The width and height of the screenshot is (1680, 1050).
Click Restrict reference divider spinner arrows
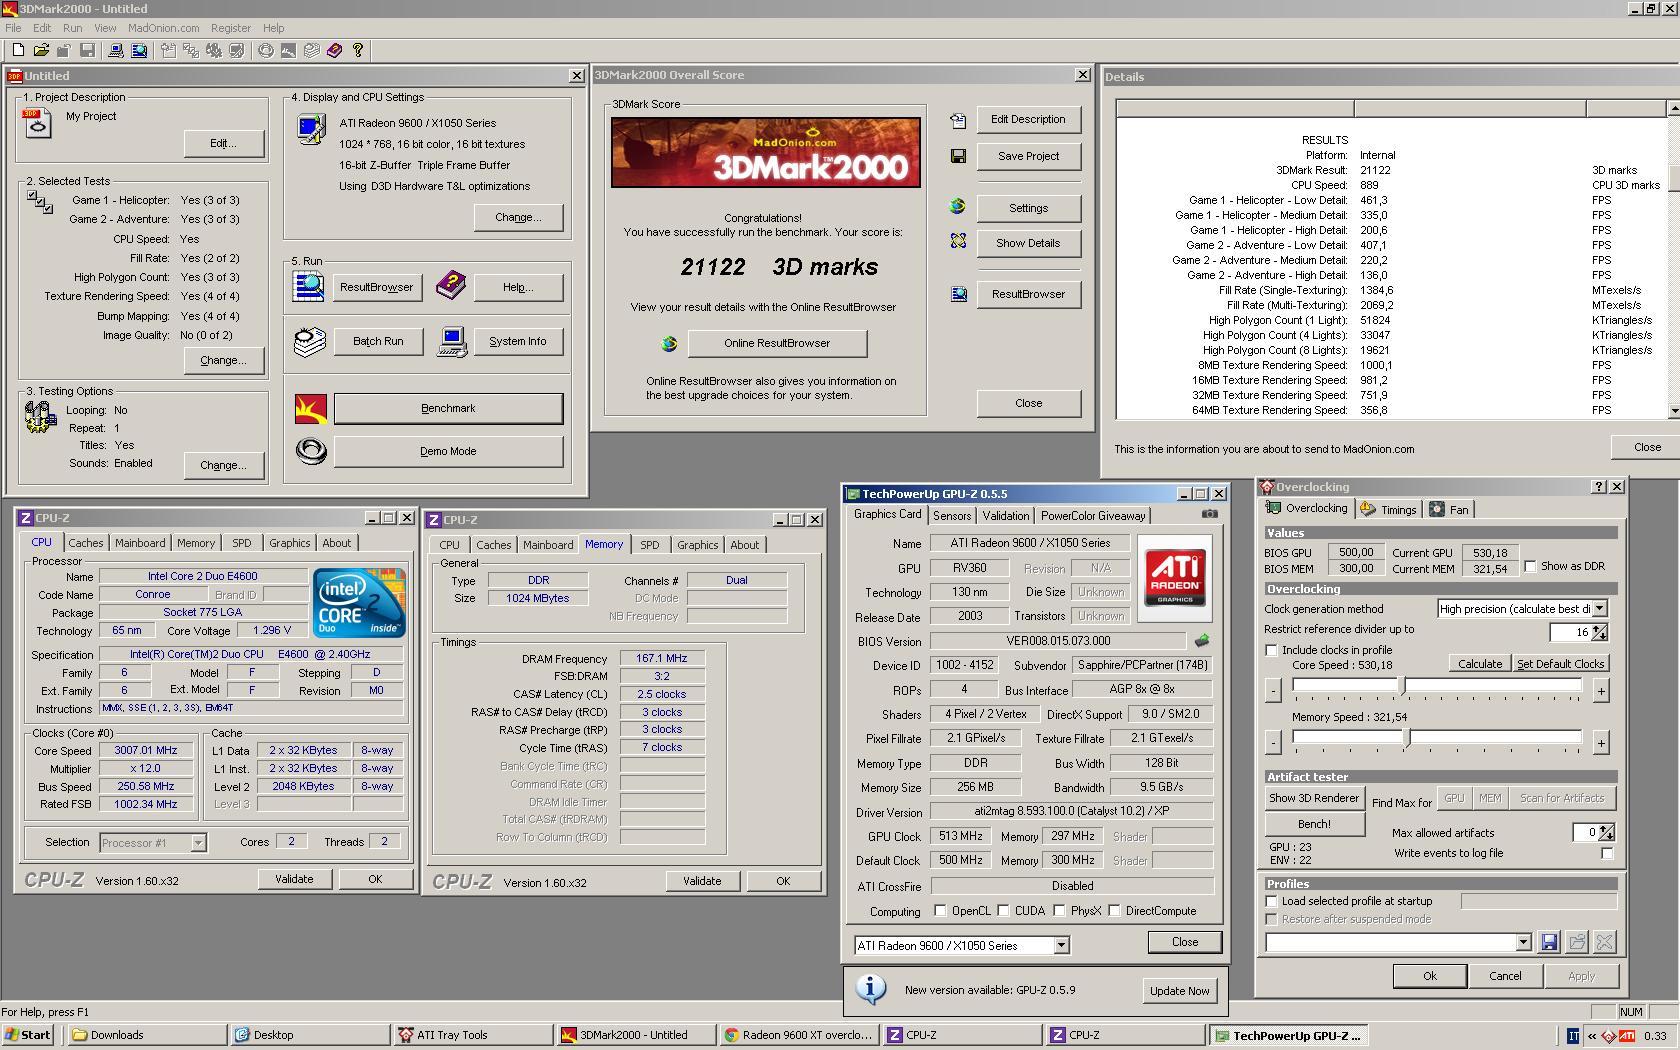pyautogui.click(x=1600, y=631)
